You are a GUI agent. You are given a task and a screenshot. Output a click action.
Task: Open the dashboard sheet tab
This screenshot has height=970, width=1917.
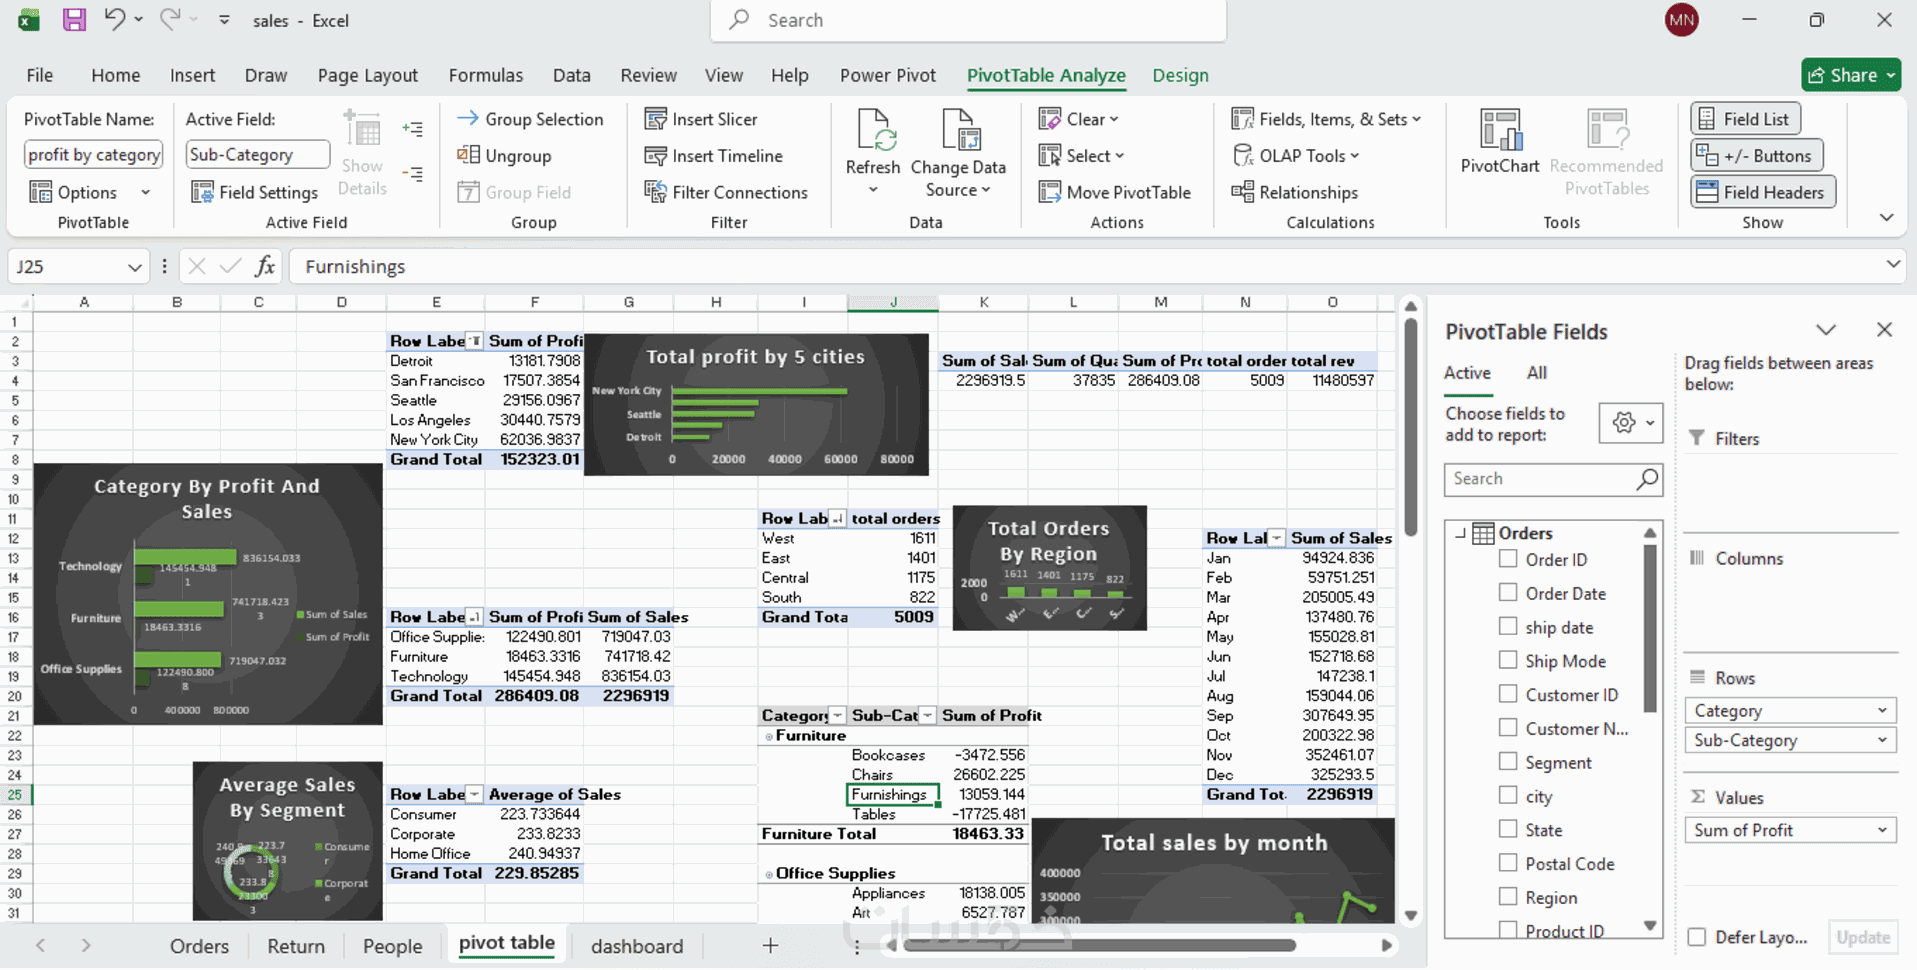pyautogui.click(x=637, y=946)
